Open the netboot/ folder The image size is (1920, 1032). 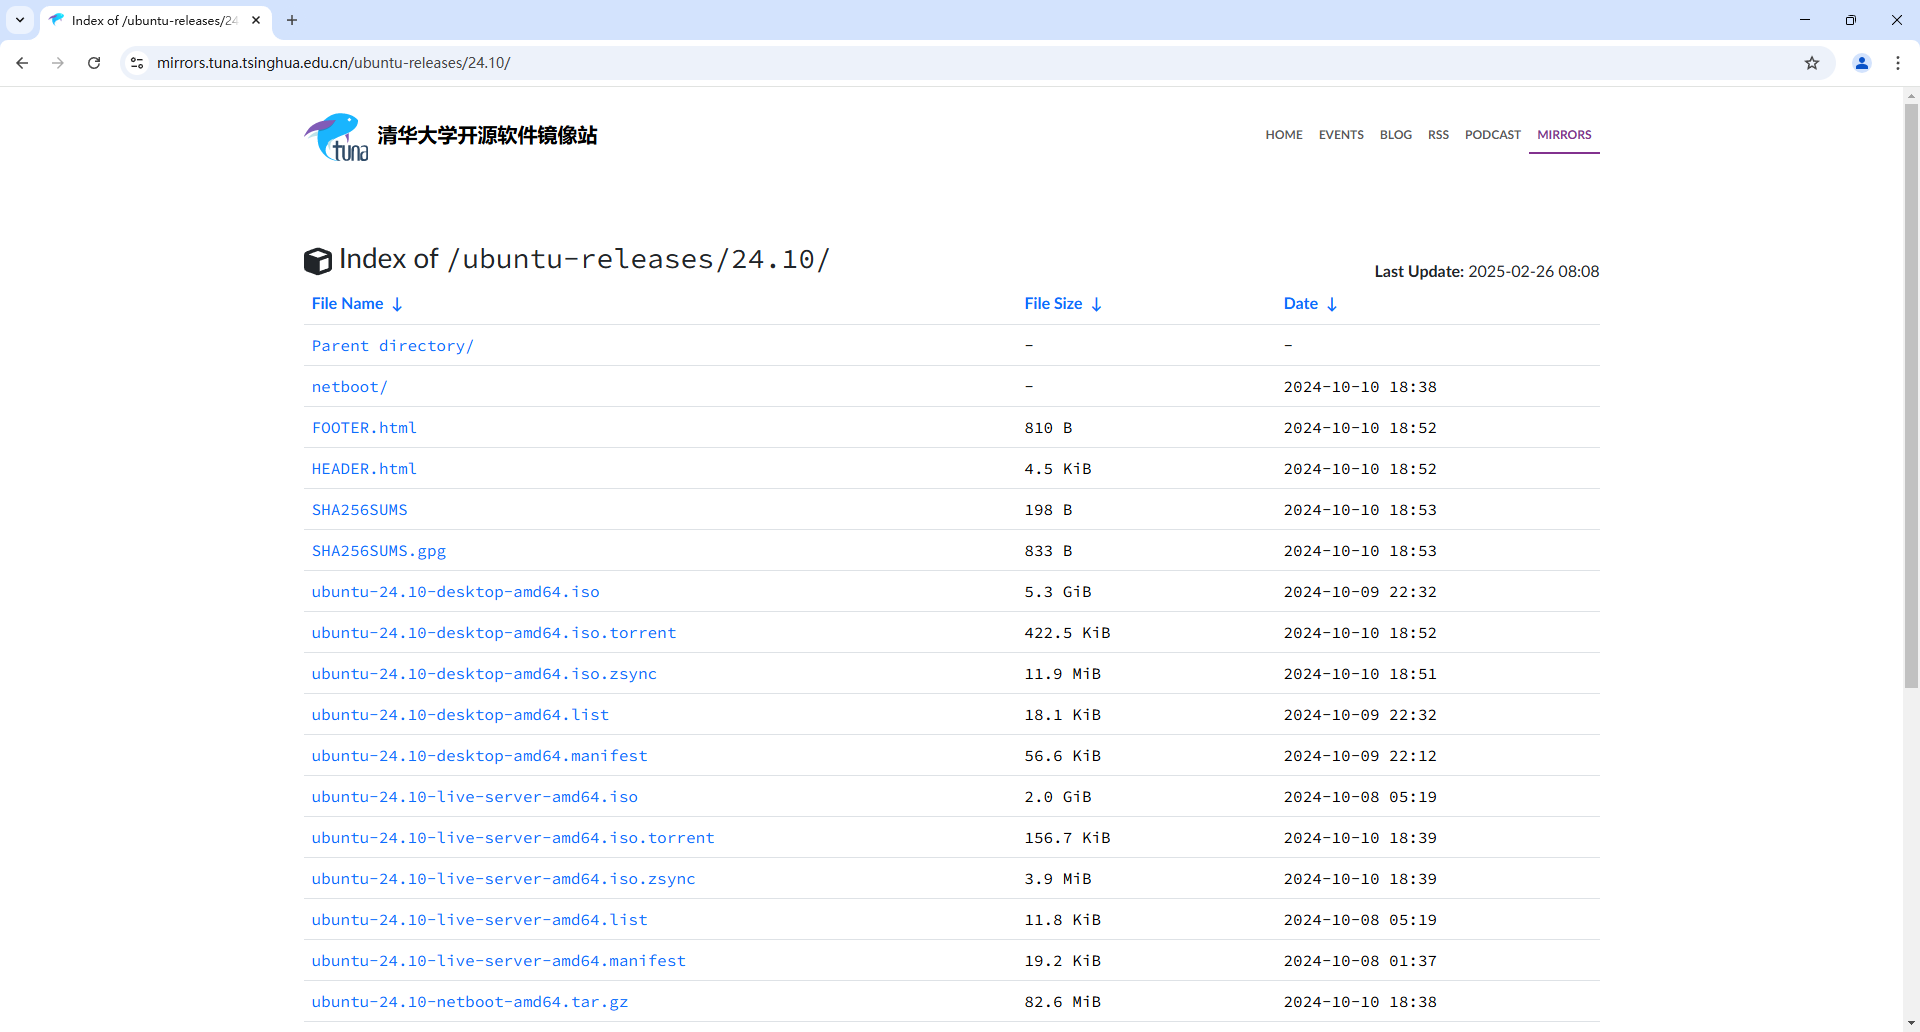coord(349,387)
